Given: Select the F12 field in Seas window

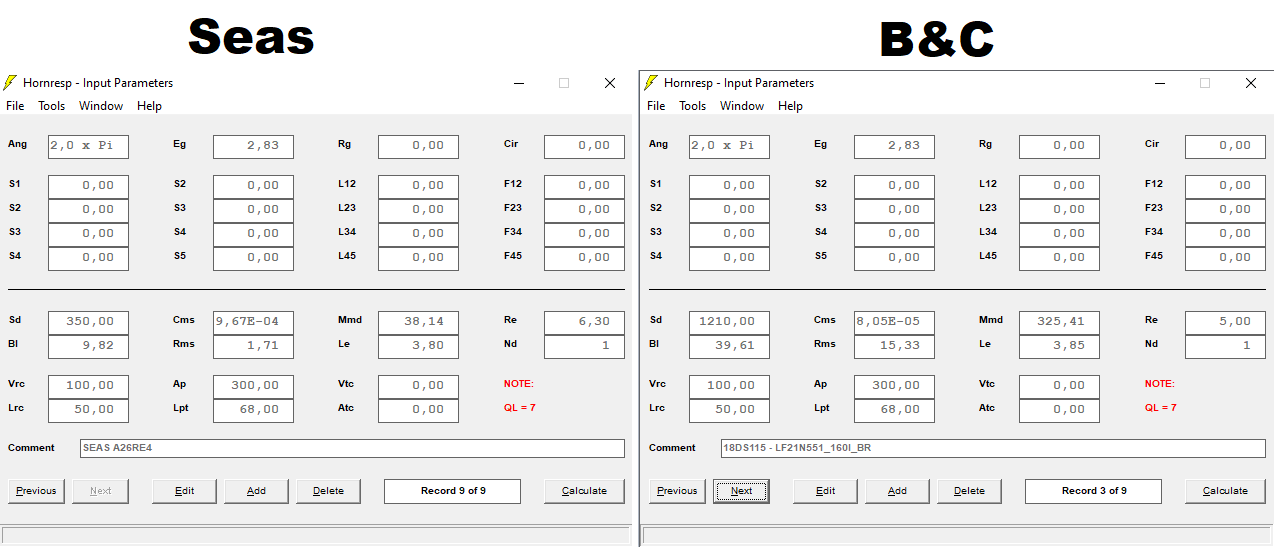Looking at the screenshot, I should tap(585, 186).
